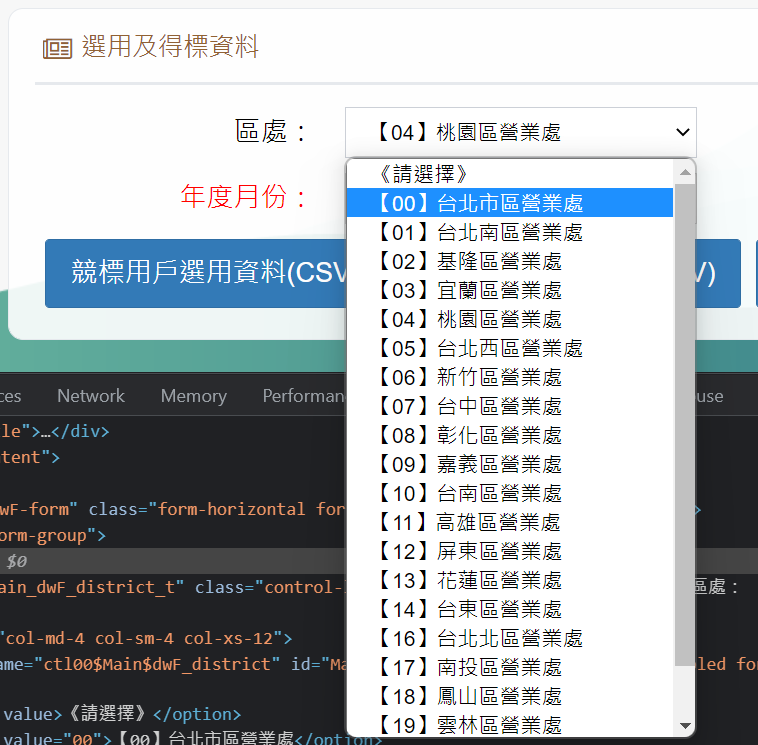The width and height of the screenshot is (758, 745).
Task: Select the $0 highlighted DOM line
Action: tap(173, 561)
